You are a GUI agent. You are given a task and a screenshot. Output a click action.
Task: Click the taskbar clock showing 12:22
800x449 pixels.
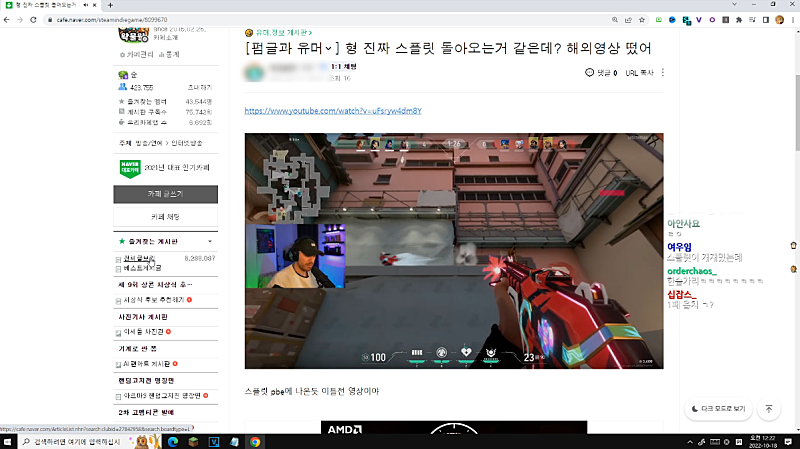(763, 442)
